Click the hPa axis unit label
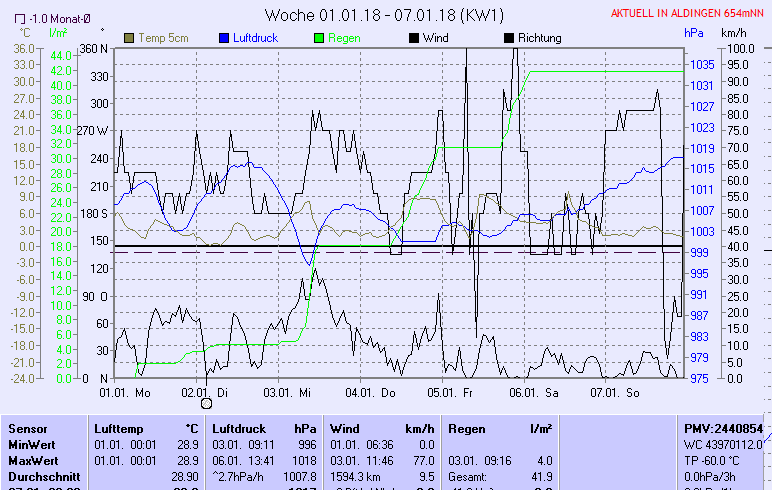Screen dimensions: 772x490 pyautogui.click(x=693, y=33)
